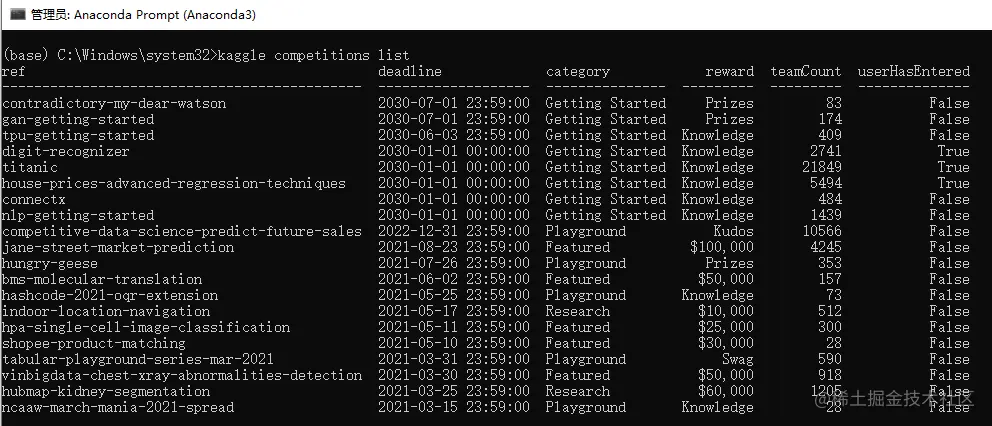Click the jane-street-market-prediction entry
Viewport: 992px width, 426px height.
click(x=118, y=247)
